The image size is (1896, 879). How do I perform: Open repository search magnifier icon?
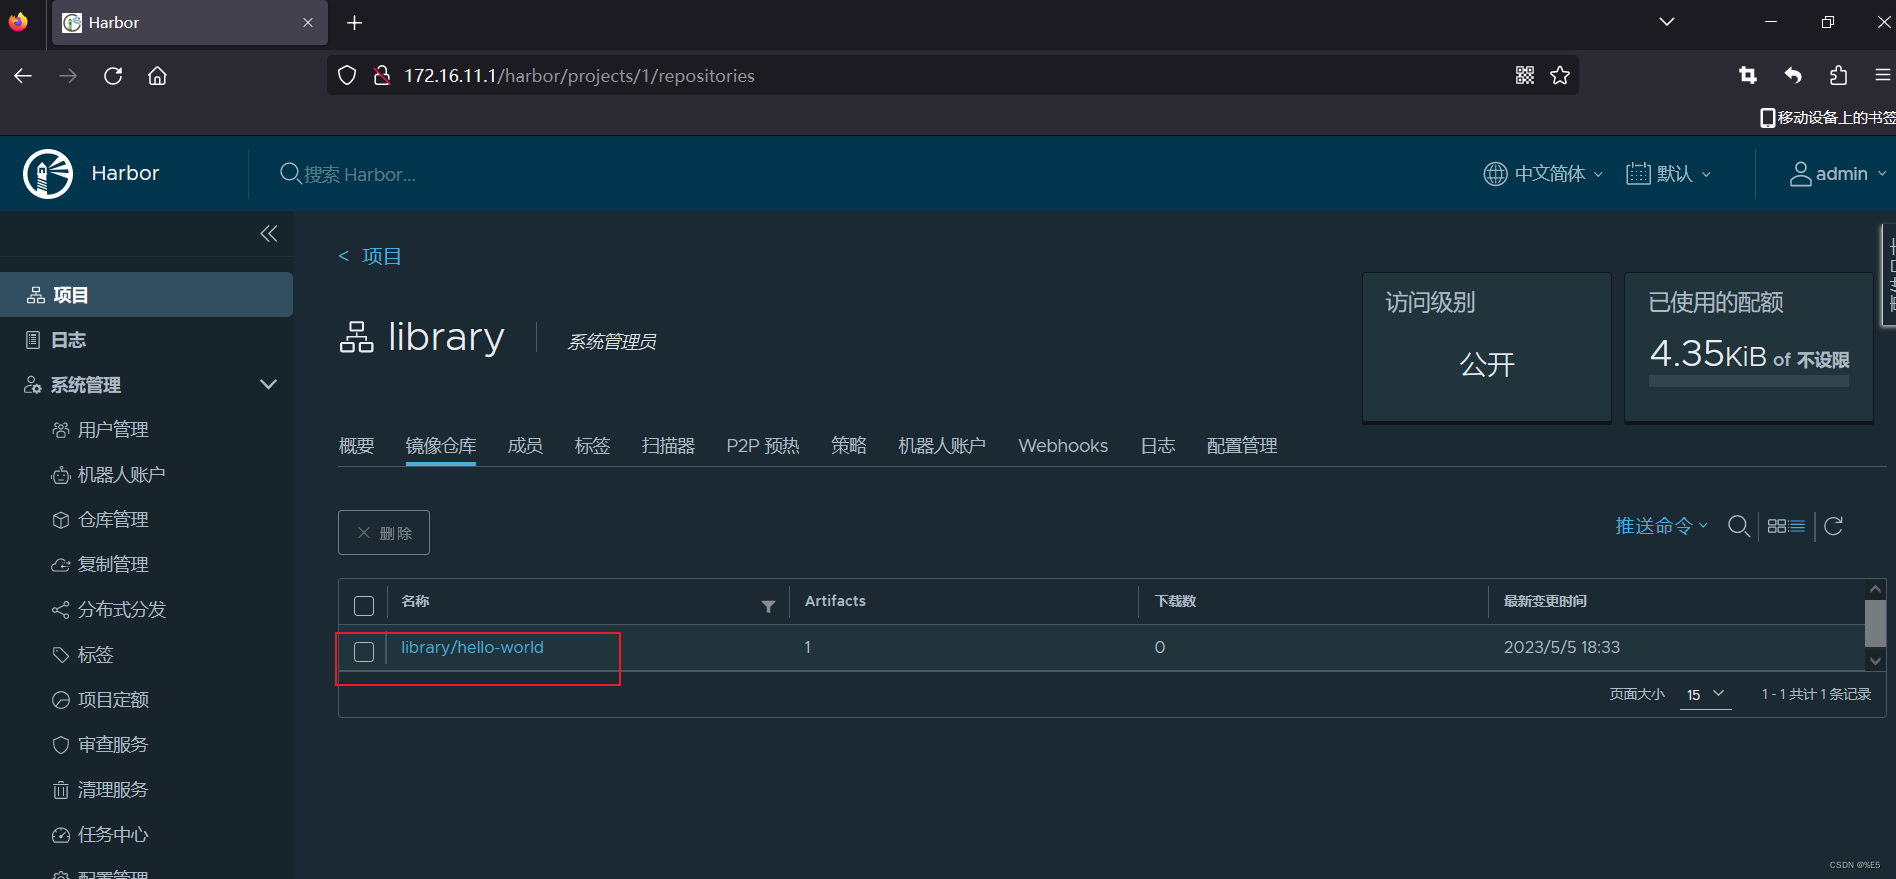point(1739,526)
